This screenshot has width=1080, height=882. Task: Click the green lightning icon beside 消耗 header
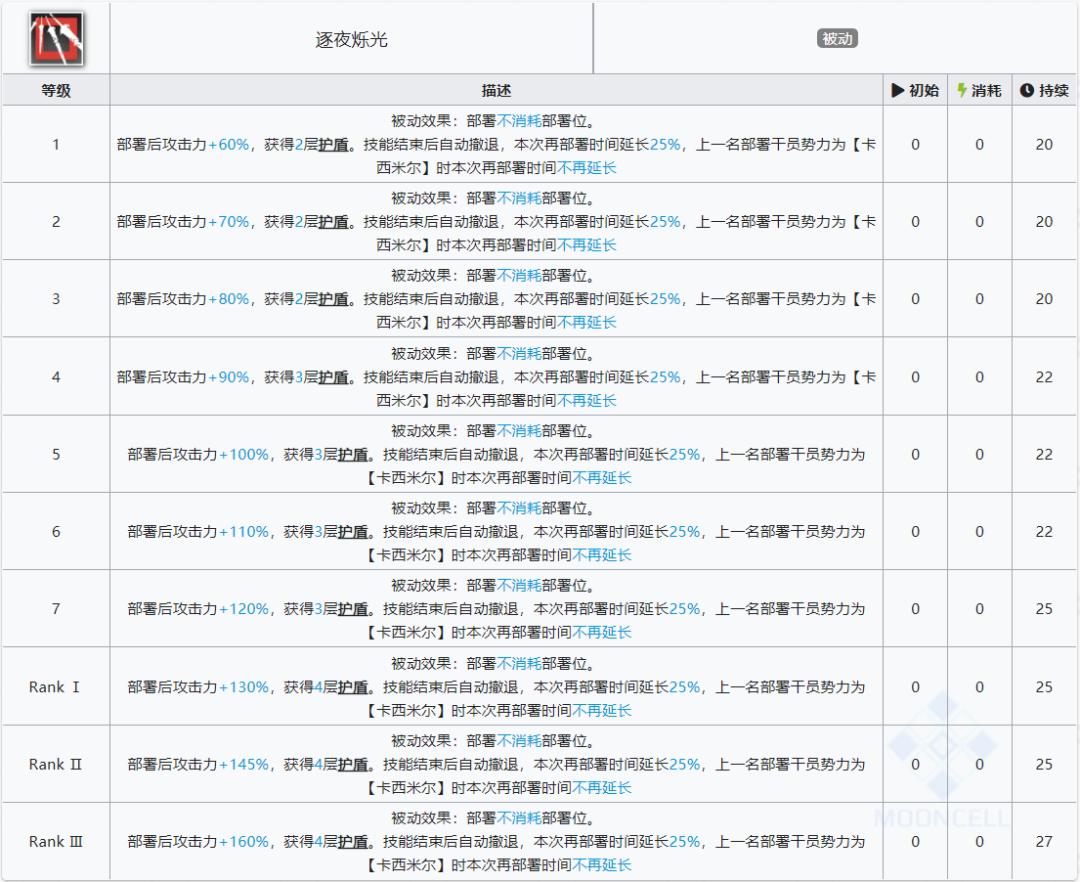[x=961, y=89]
